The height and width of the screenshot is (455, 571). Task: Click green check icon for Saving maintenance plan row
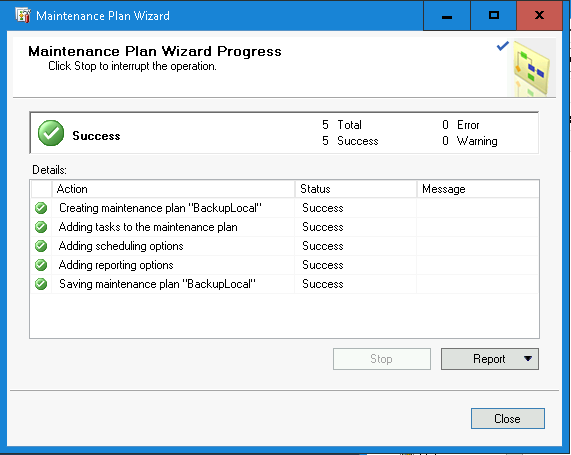click(x=41, y=284)
